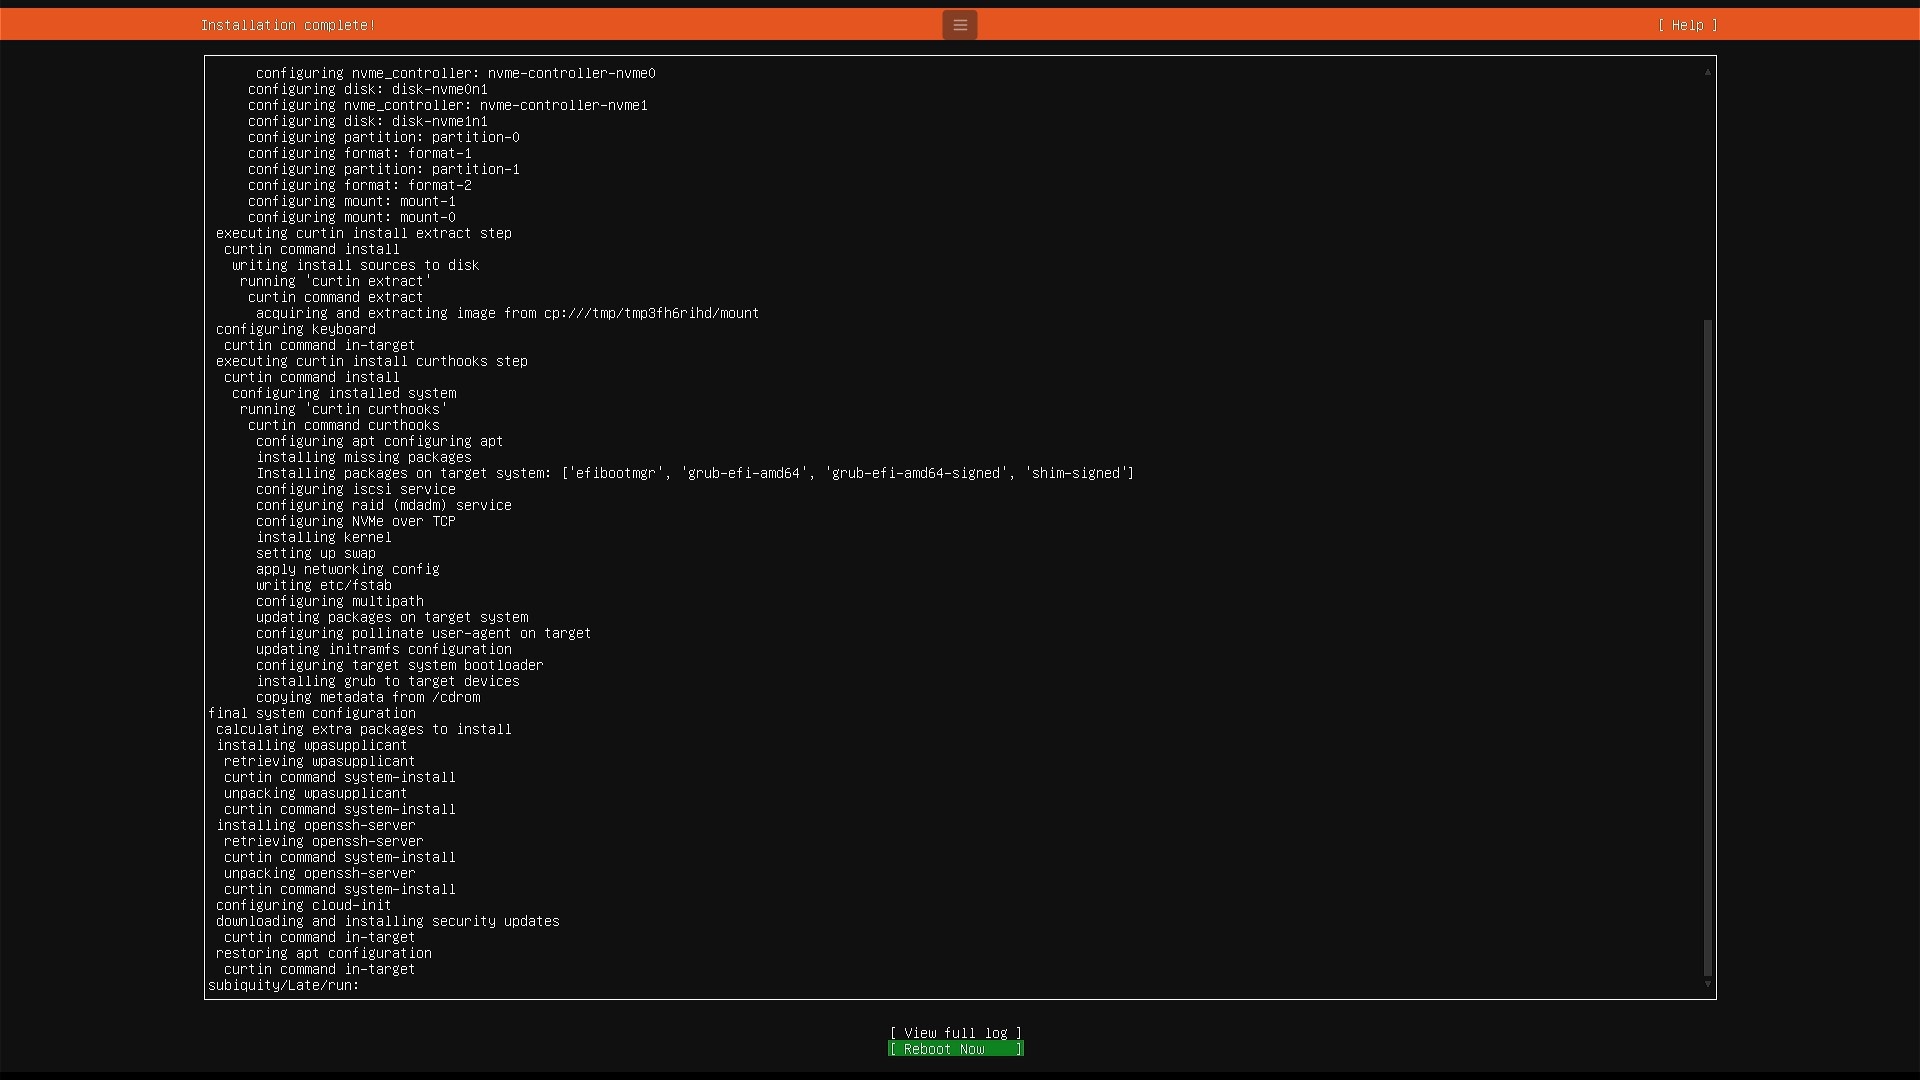Click the 'Installation complete!' header title
1920x1080 pixels.
288,25
